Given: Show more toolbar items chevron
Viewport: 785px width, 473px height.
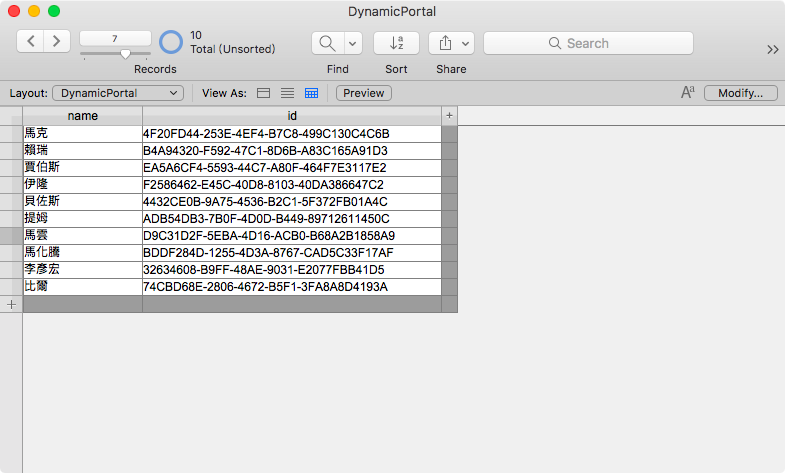Looking at the screenshot, I should pyautogui.click(x=772, y=49).
